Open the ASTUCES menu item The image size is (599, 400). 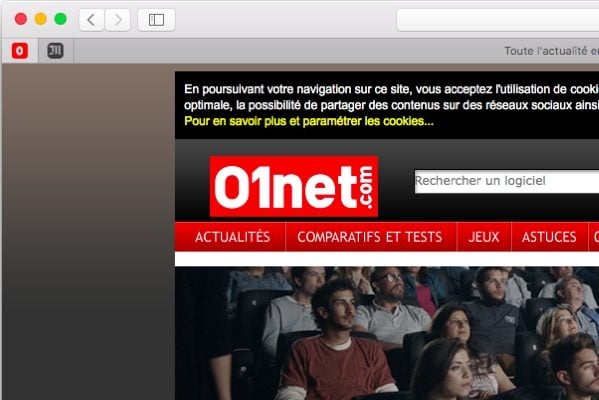click(549, 237)
